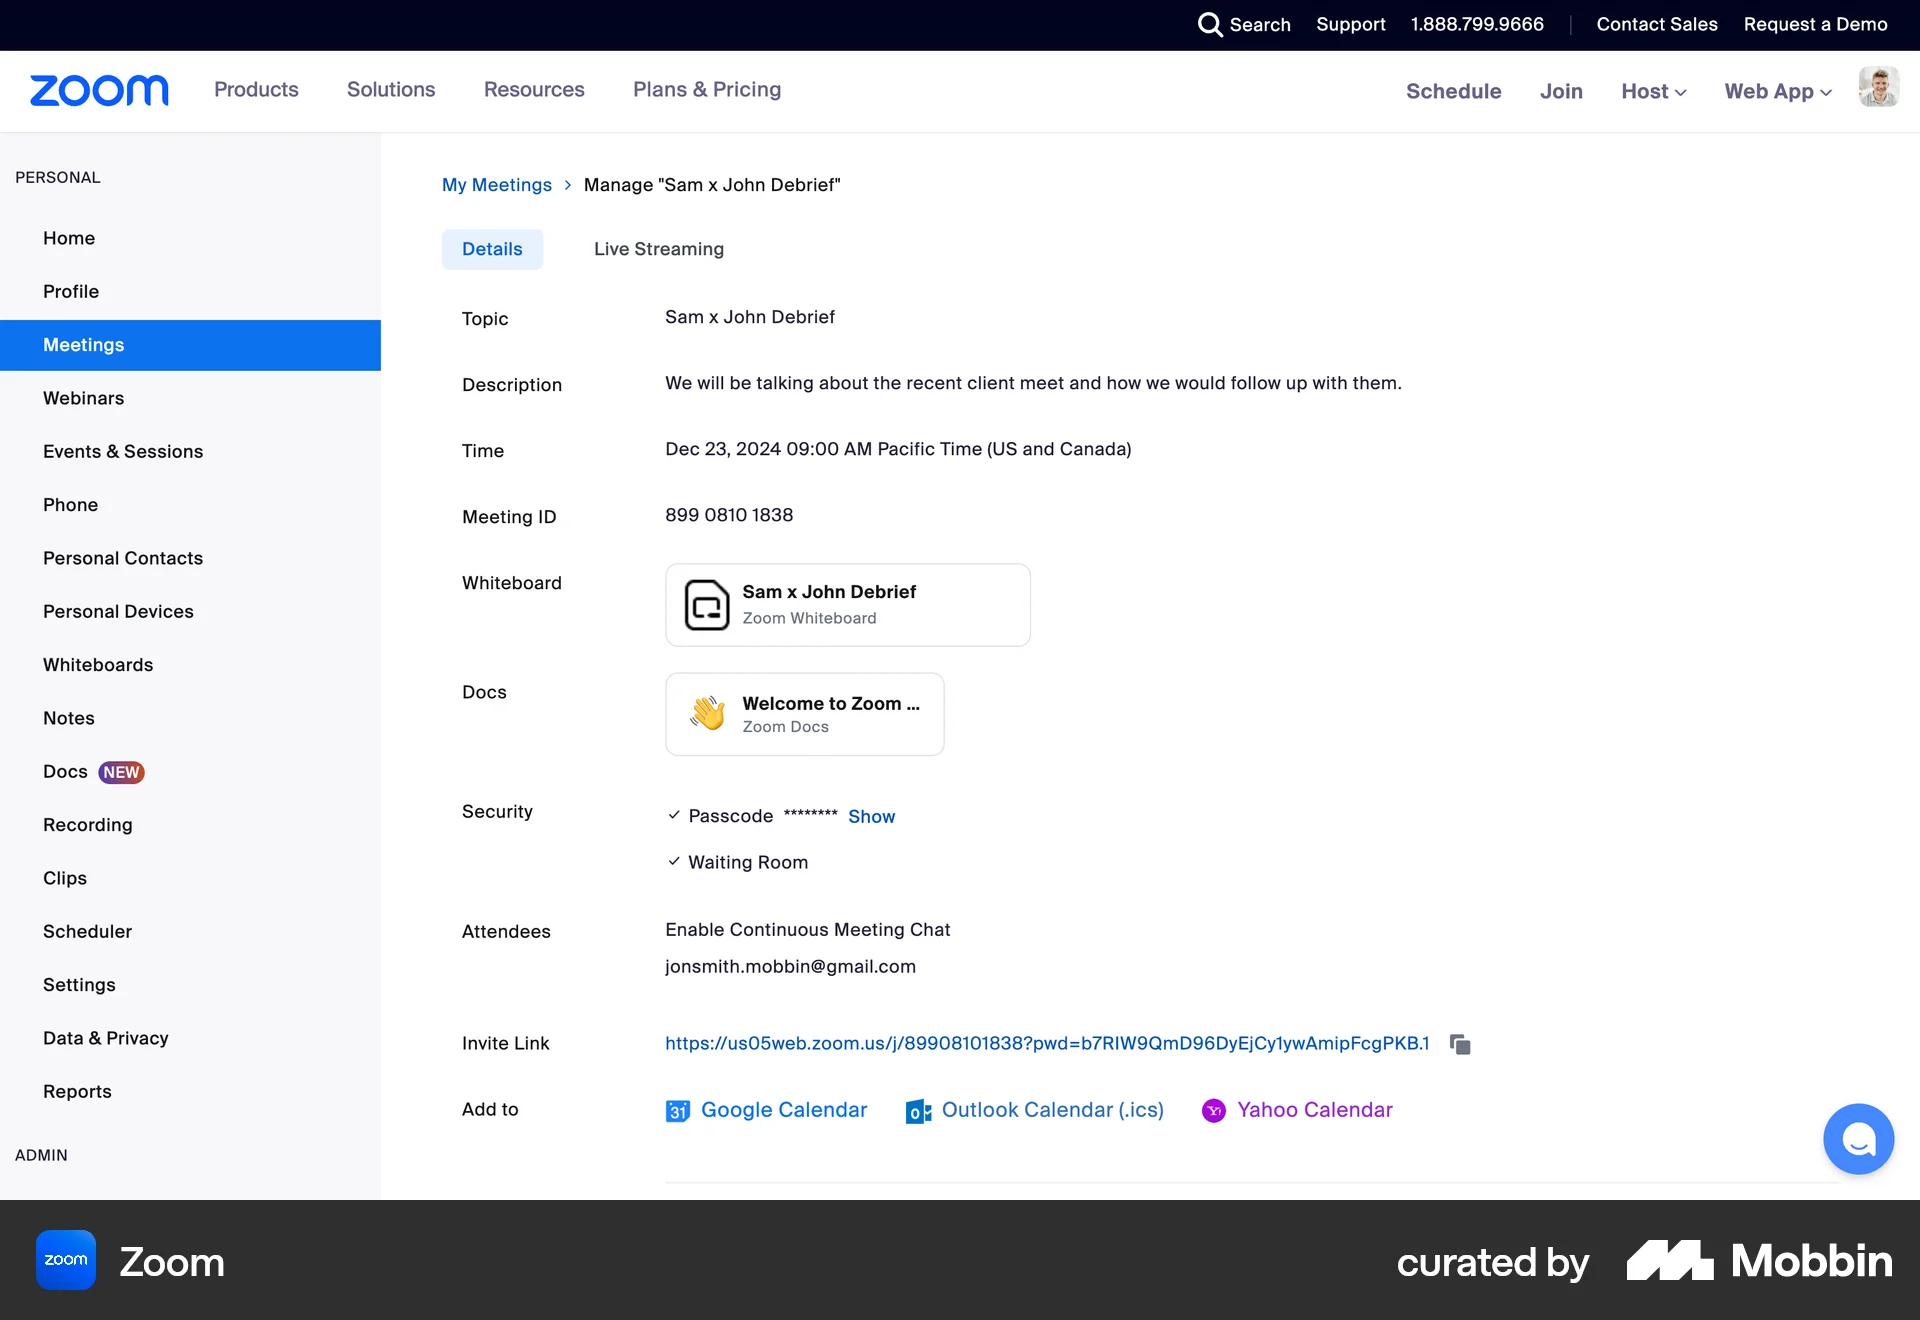Click the Outlook Calendar icon

click(x=918, y=1111)
